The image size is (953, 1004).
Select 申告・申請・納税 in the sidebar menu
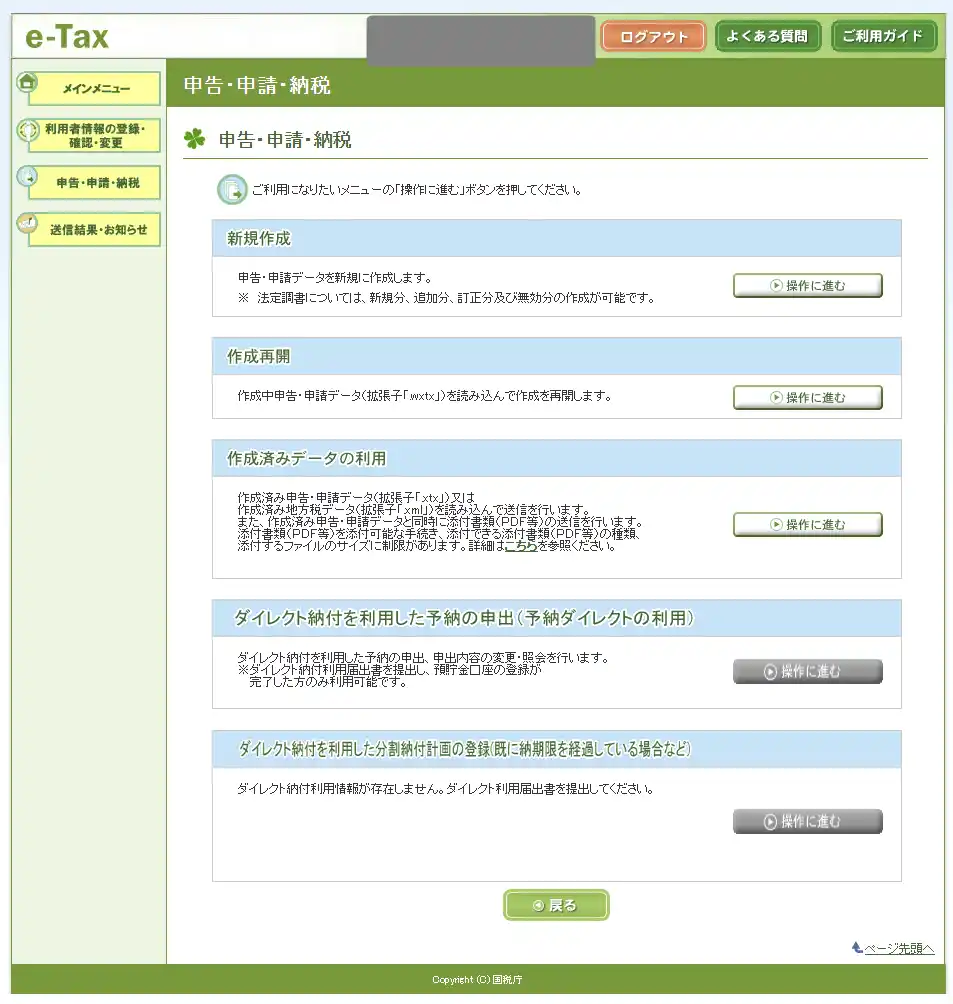[96, 183]
